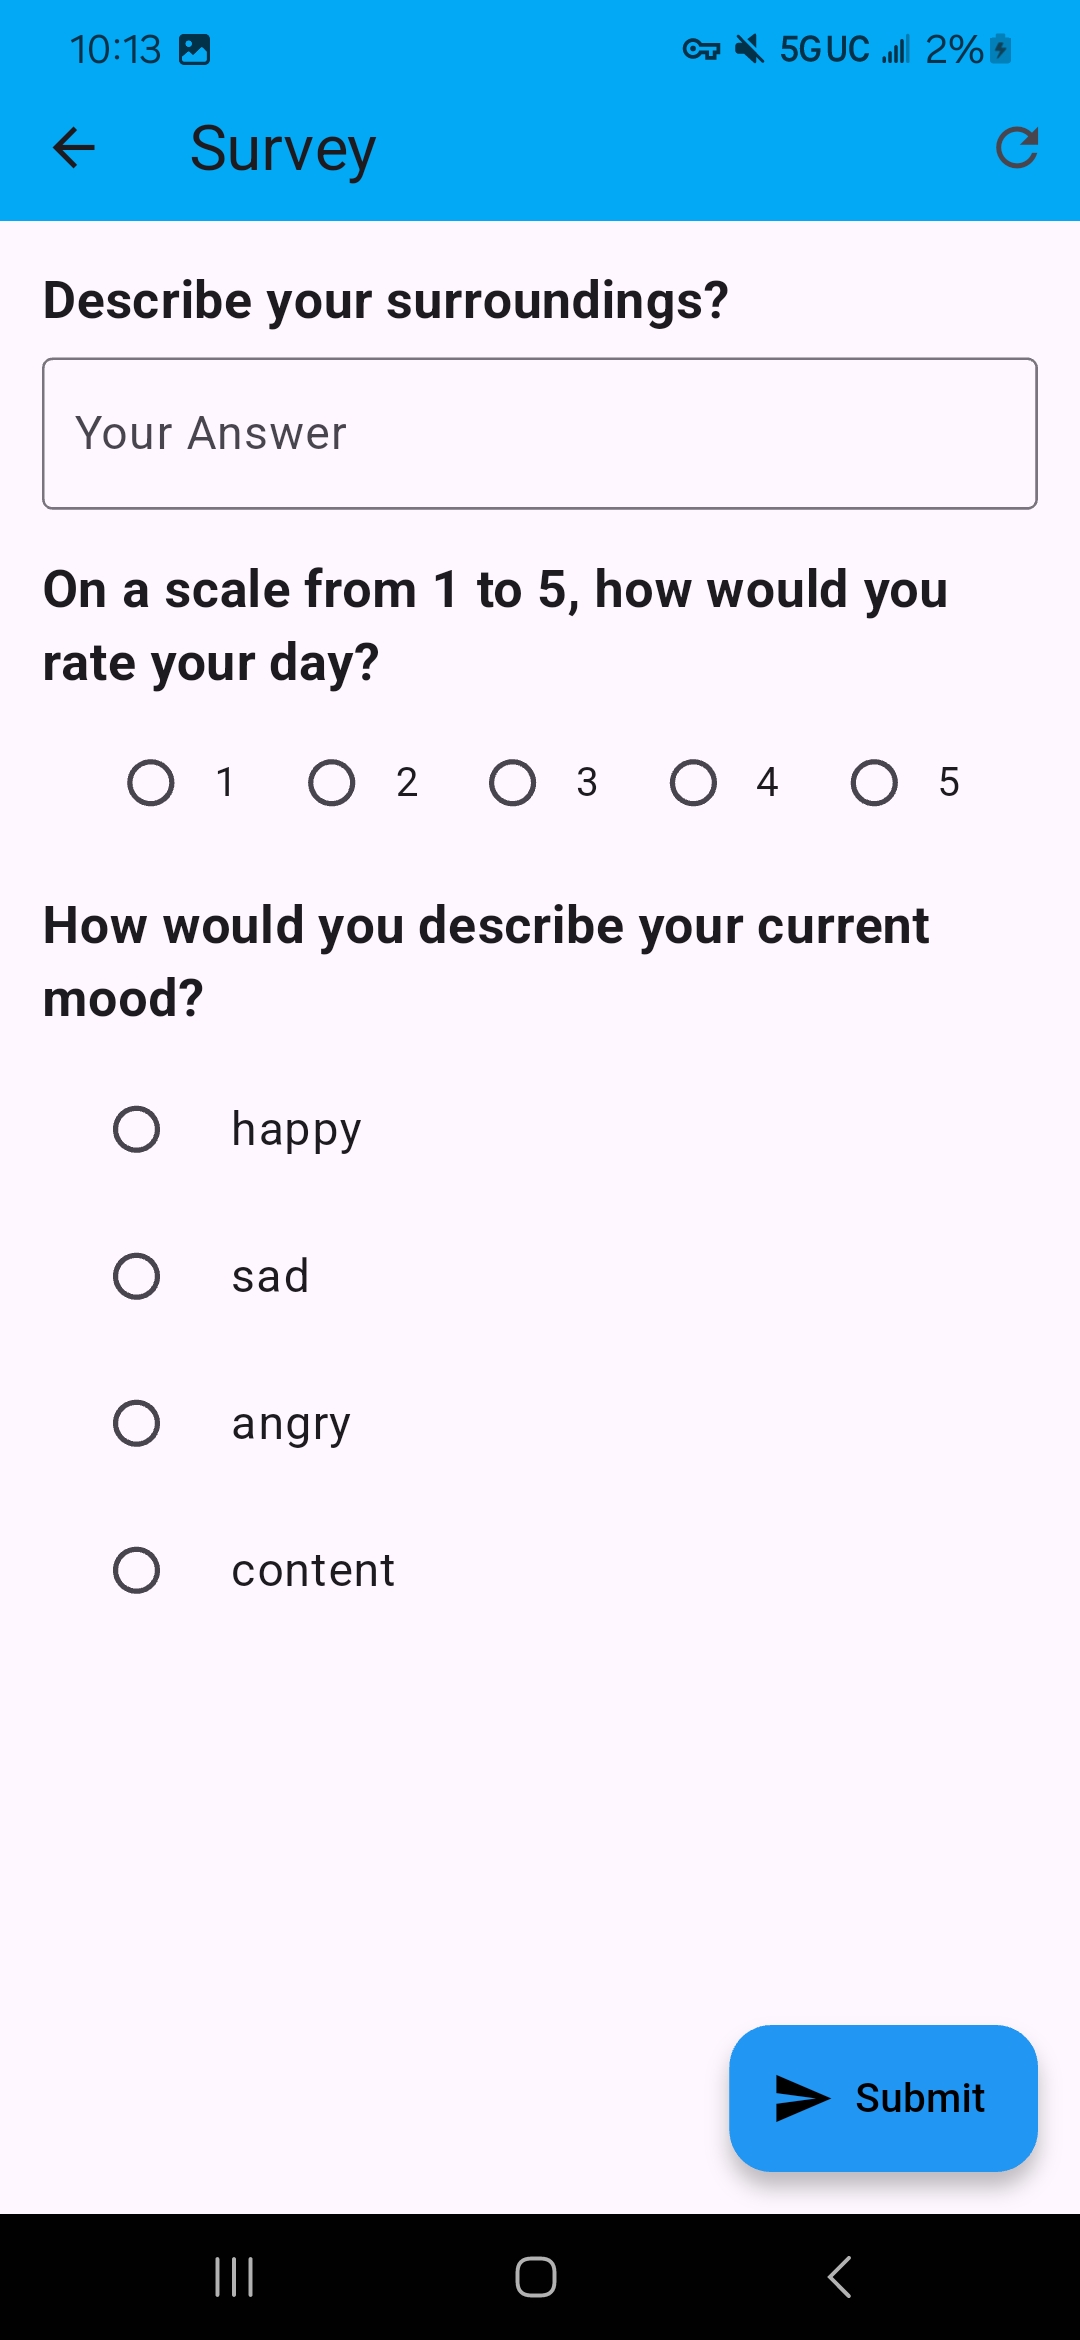The width and height of the screenshot is (1080, 2340).
Task: Refresh the survey using the reload icon
Action: 1016,148
